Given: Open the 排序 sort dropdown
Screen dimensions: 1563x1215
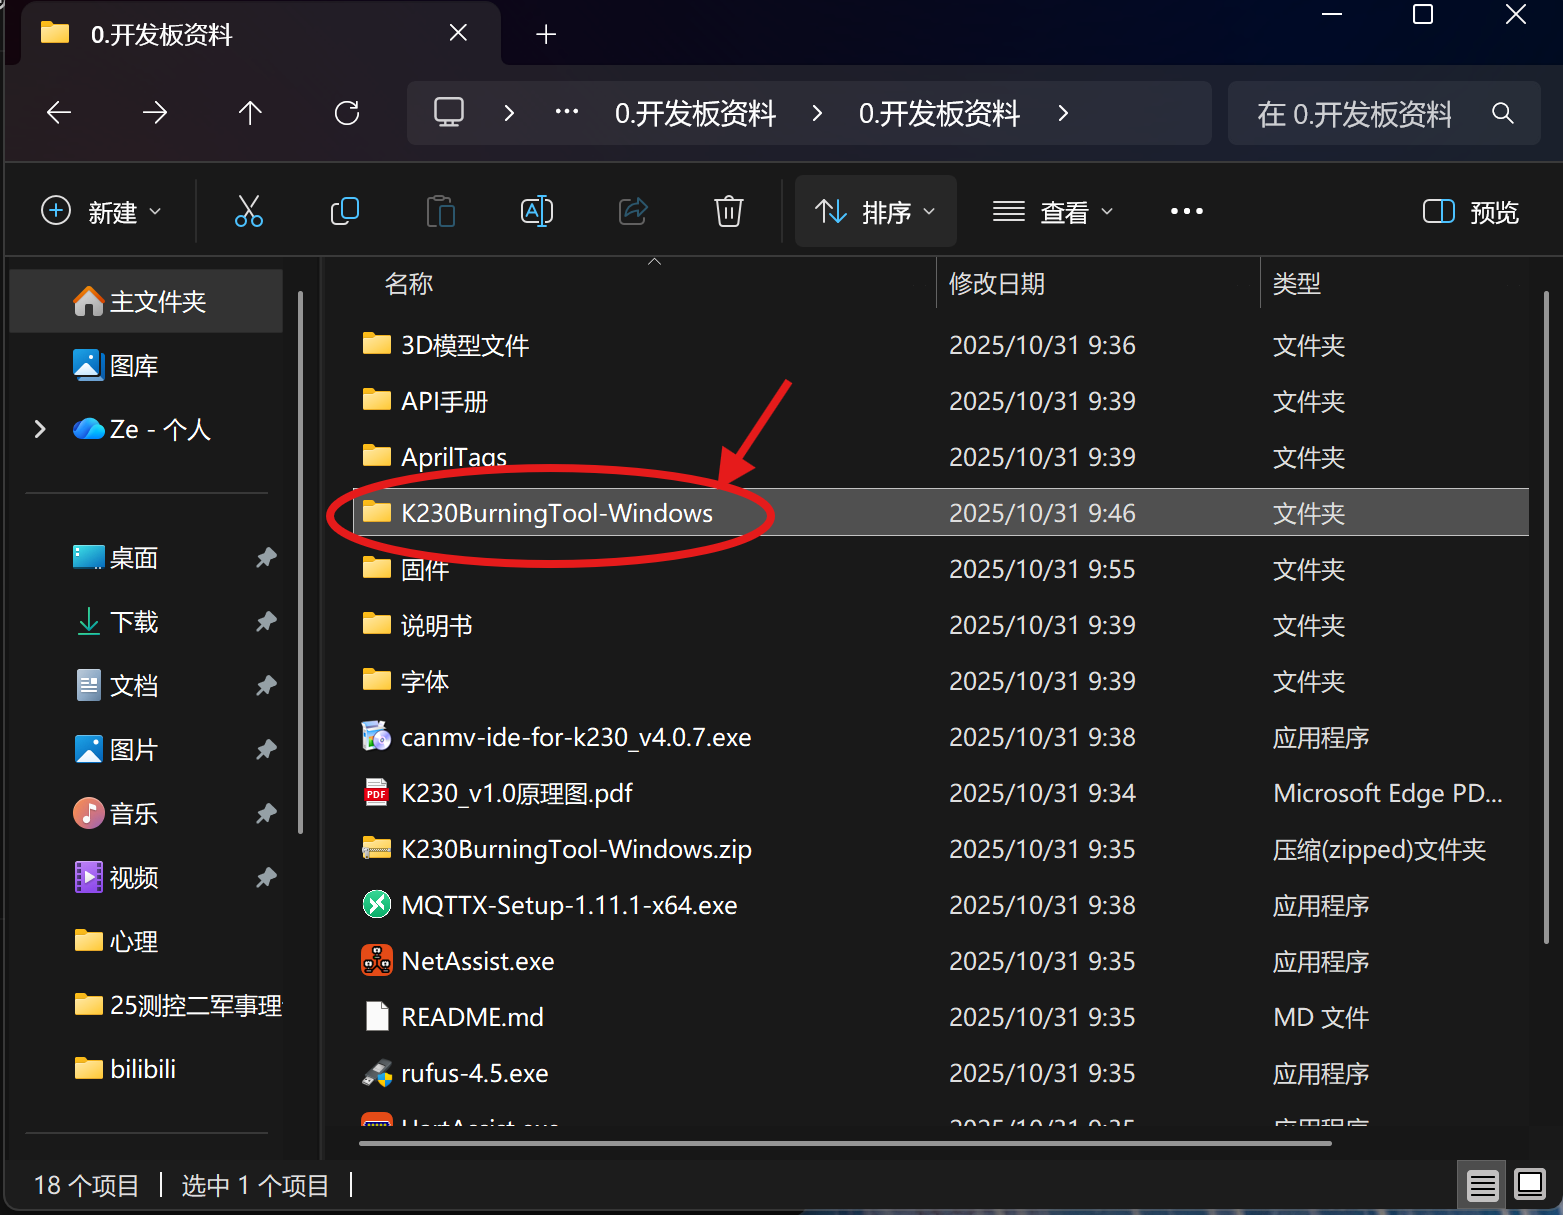Looking at the screenshot, I should [875, 211].
